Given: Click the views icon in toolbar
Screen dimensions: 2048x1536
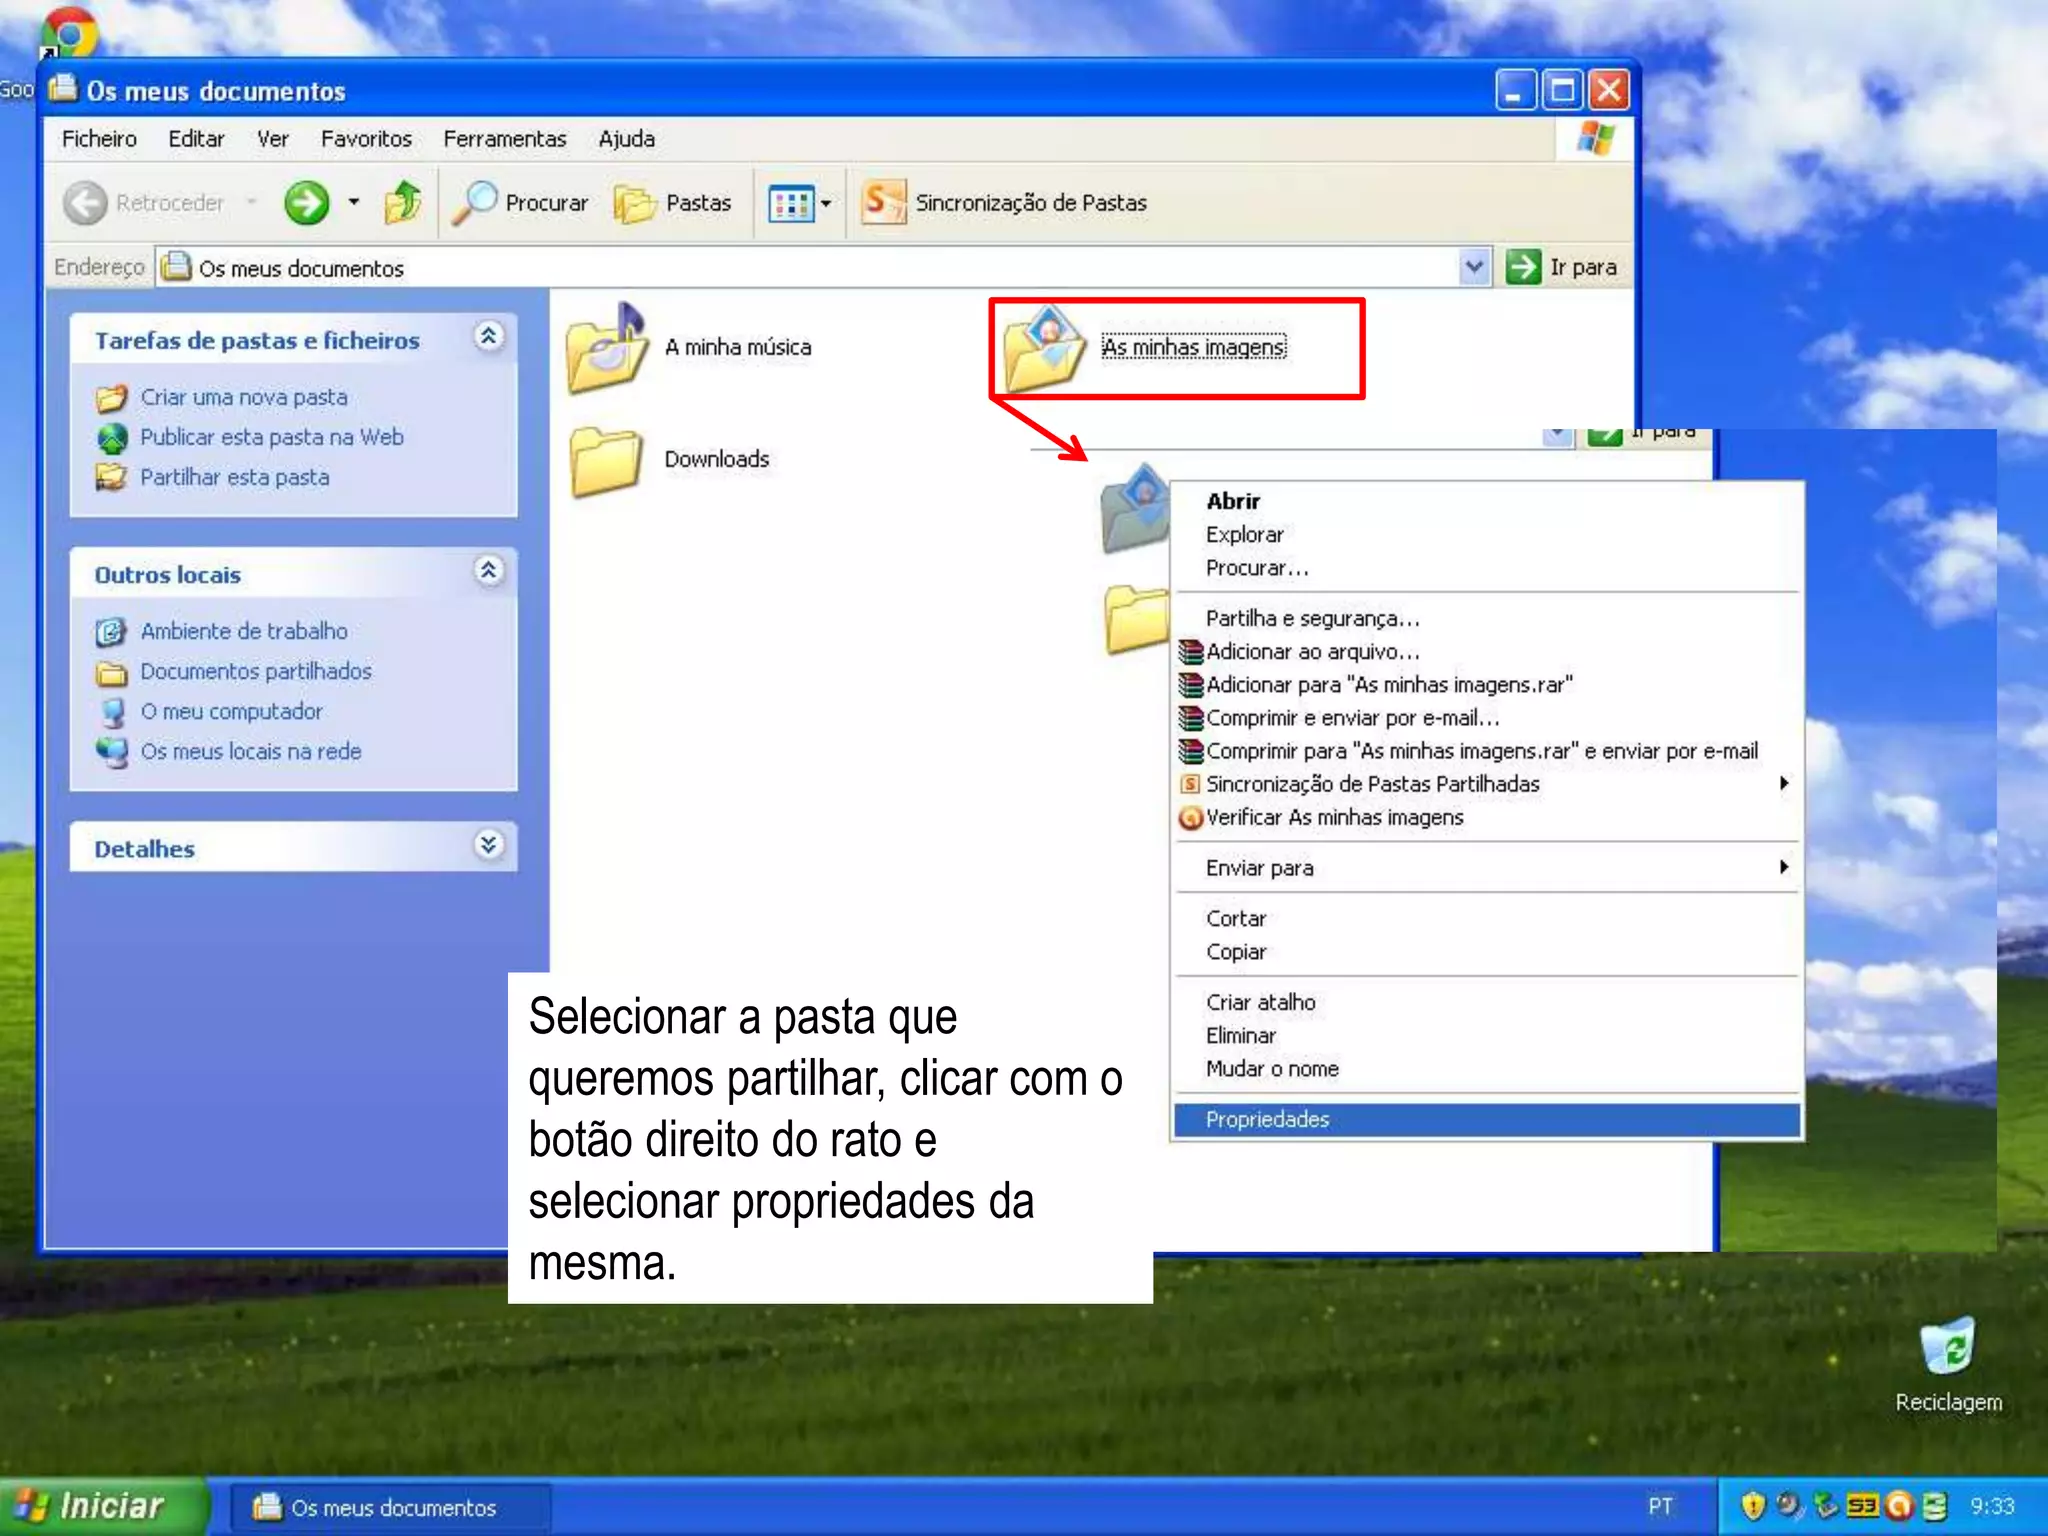Looking at the screenshot, I should pyautogui.click(x=790, y=204).
